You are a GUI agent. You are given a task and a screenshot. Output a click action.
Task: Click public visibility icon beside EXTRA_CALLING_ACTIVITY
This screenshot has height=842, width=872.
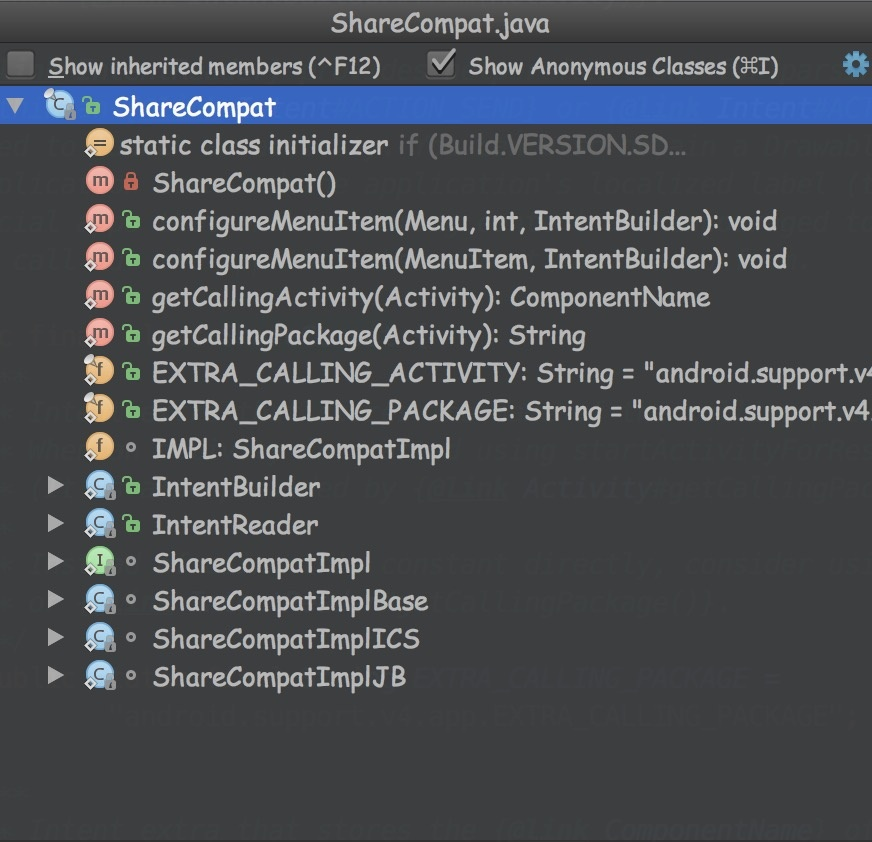(131, 372)
